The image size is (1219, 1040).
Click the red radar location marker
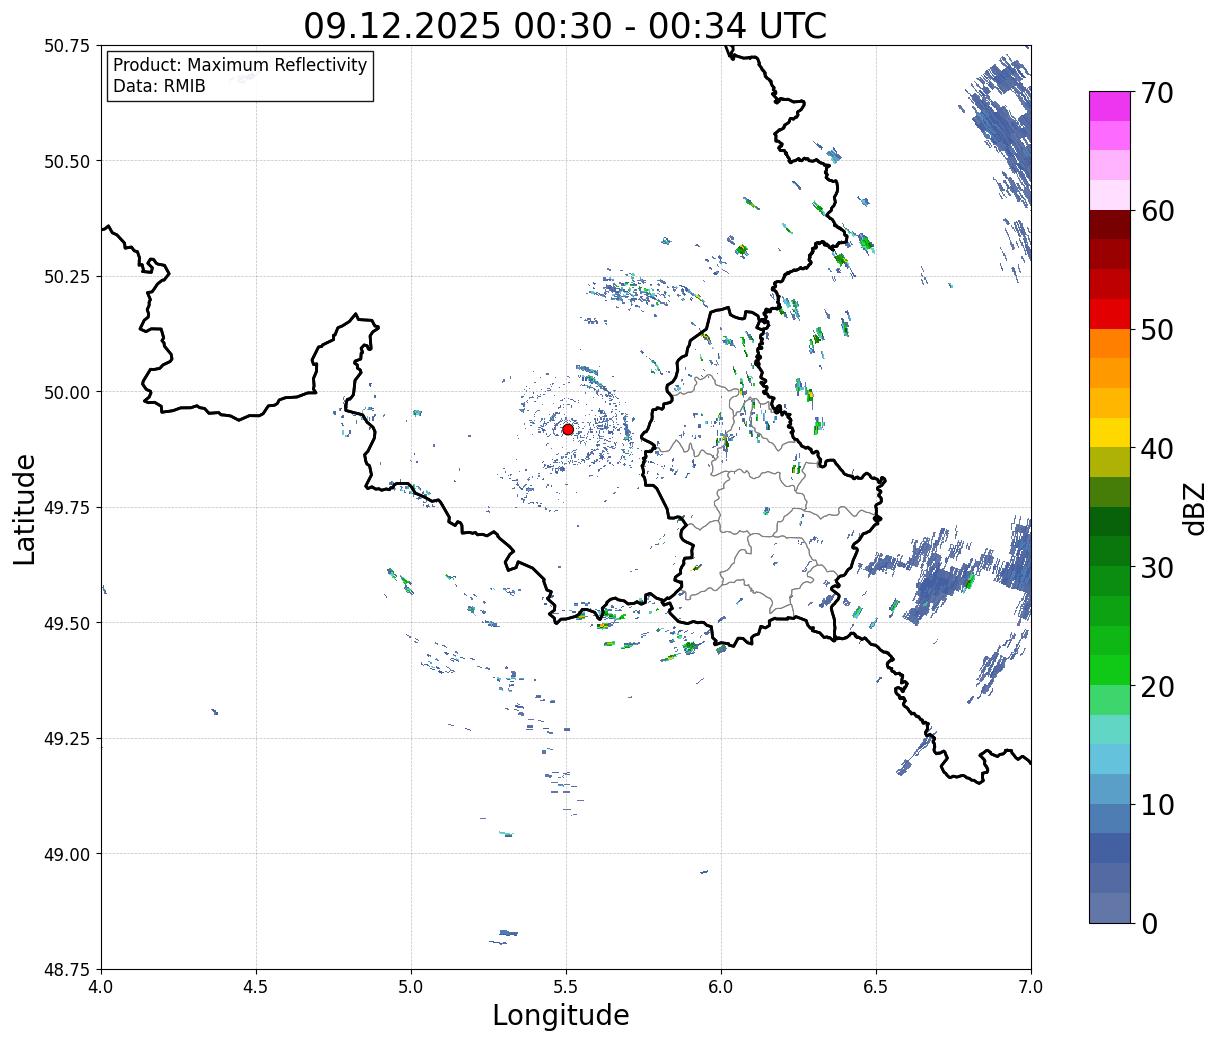tap(568, 429)
